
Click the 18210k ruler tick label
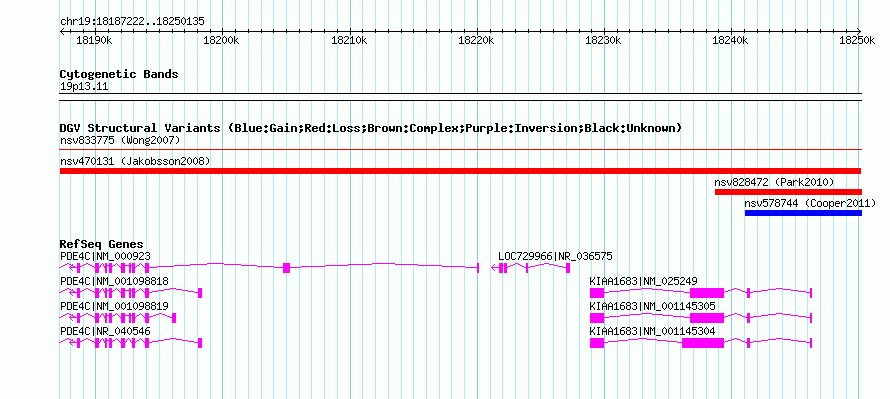pos(349,40)
